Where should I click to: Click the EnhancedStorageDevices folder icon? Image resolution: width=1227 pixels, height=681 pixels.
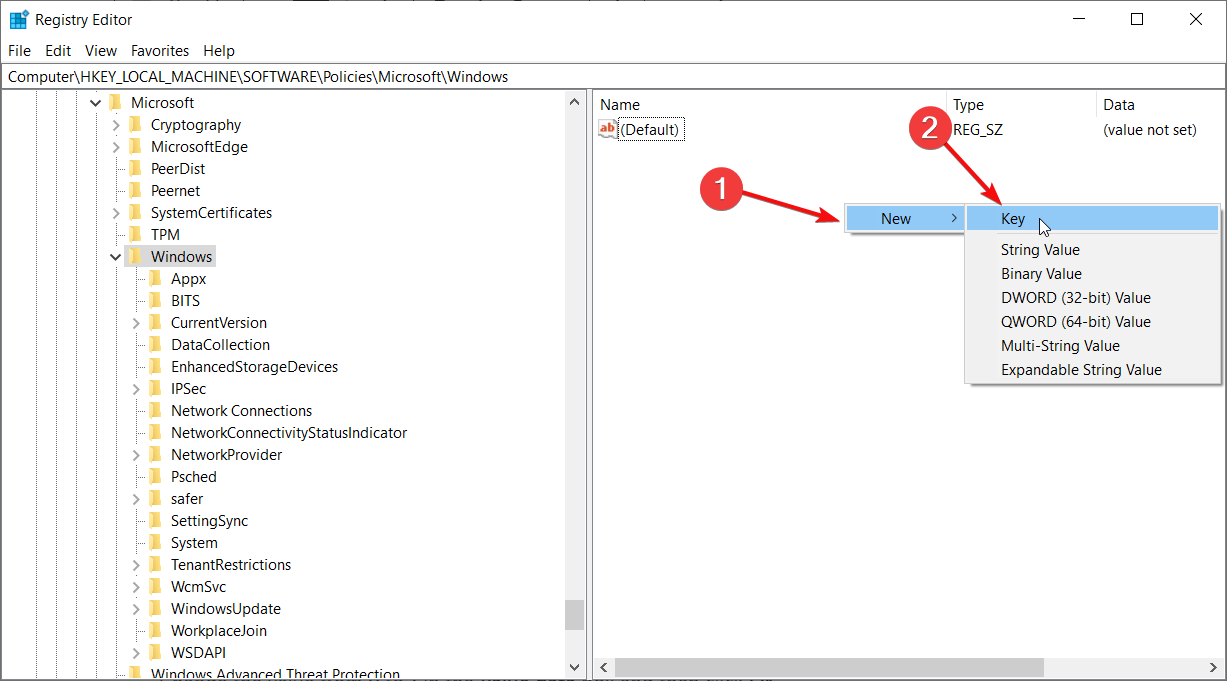tap(155, 367)
